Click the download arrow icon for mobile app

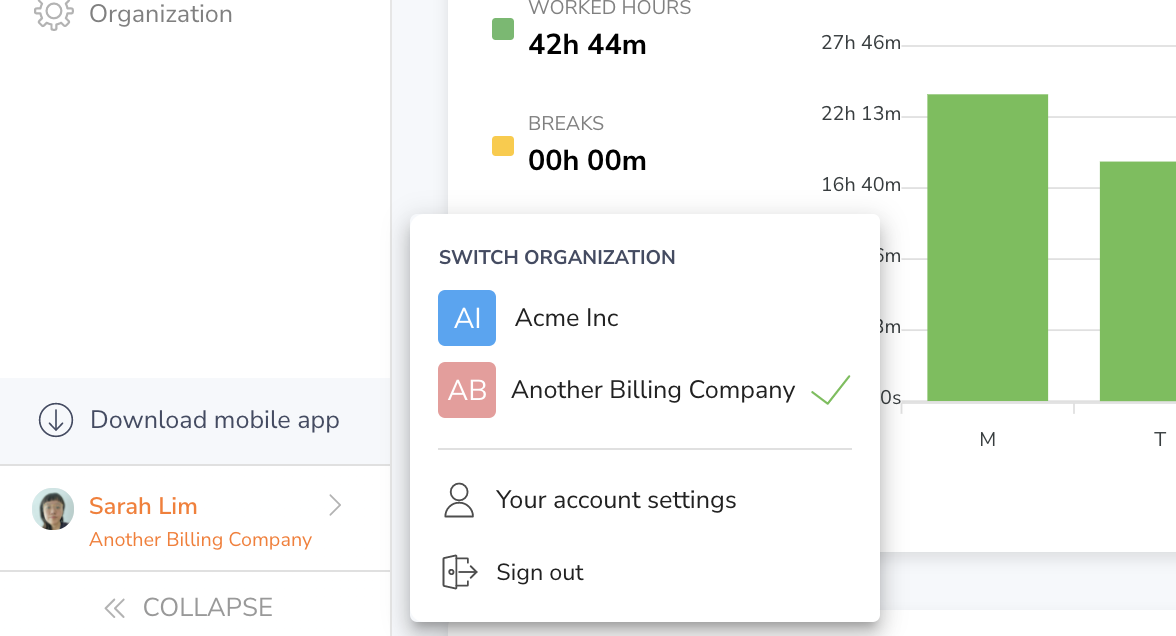click(x=55, y=420)
